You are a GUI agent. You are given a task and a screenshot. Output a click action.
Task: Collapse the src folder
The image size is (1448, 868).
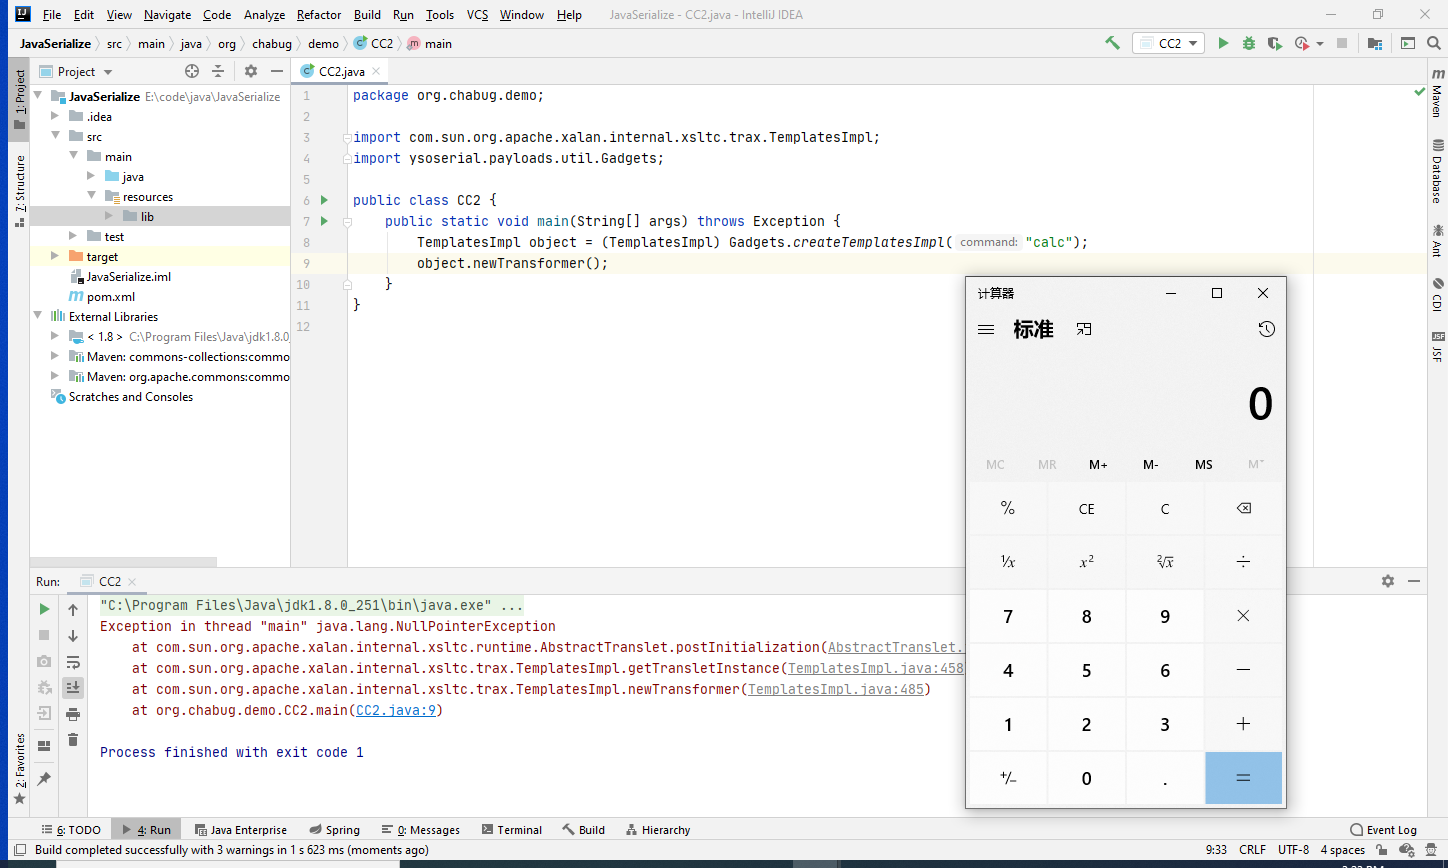tap(56, 137)
